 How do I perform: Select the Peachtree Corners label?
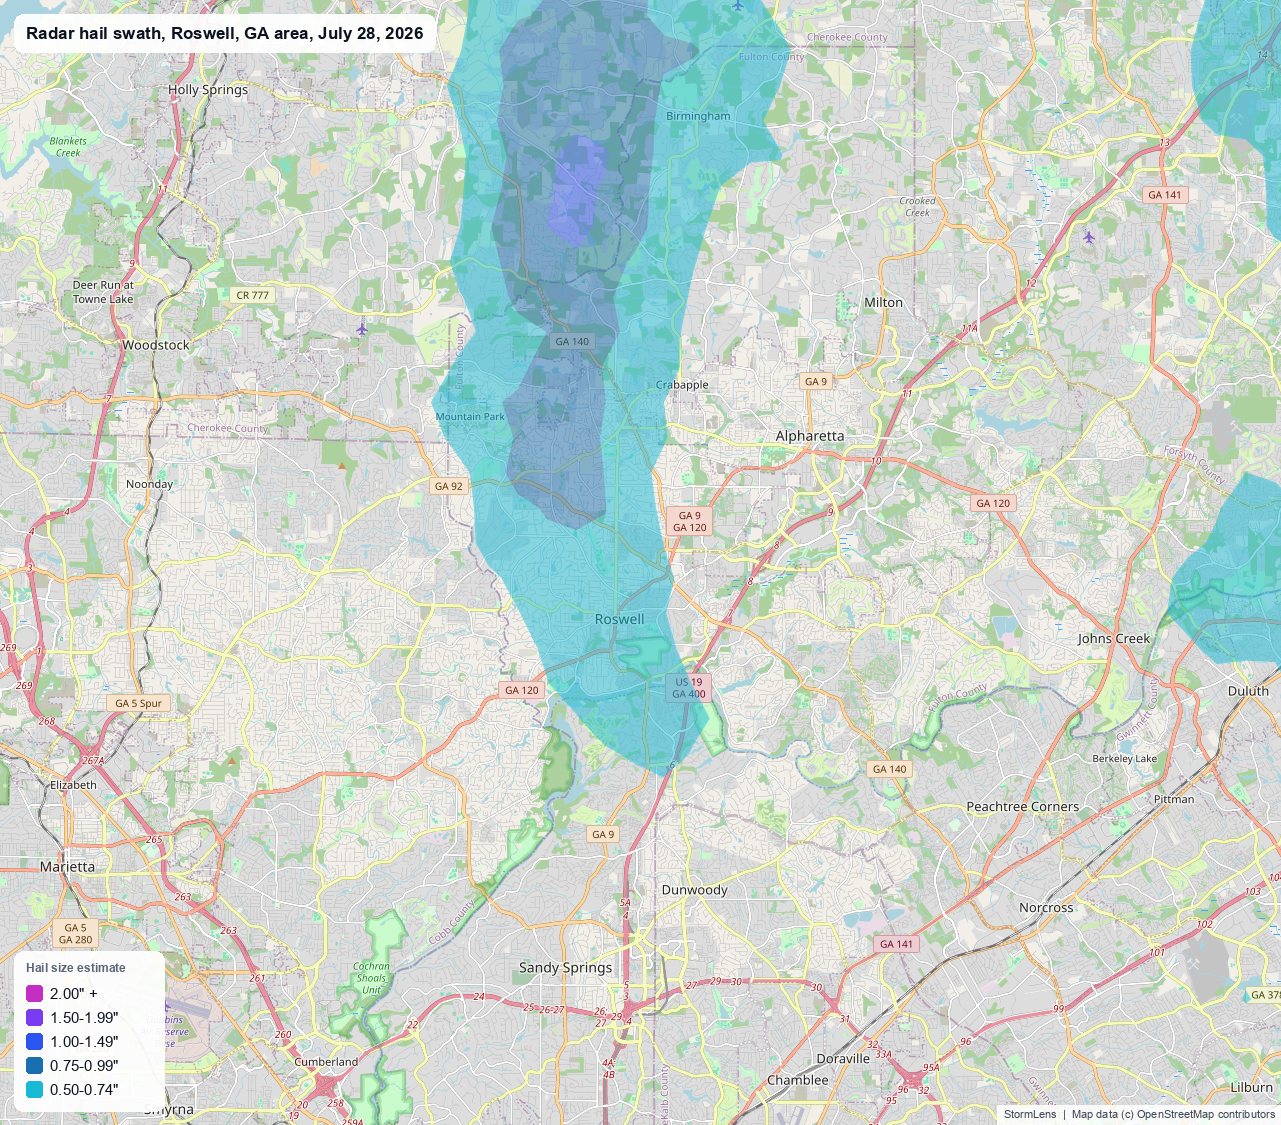[1023, 807]
